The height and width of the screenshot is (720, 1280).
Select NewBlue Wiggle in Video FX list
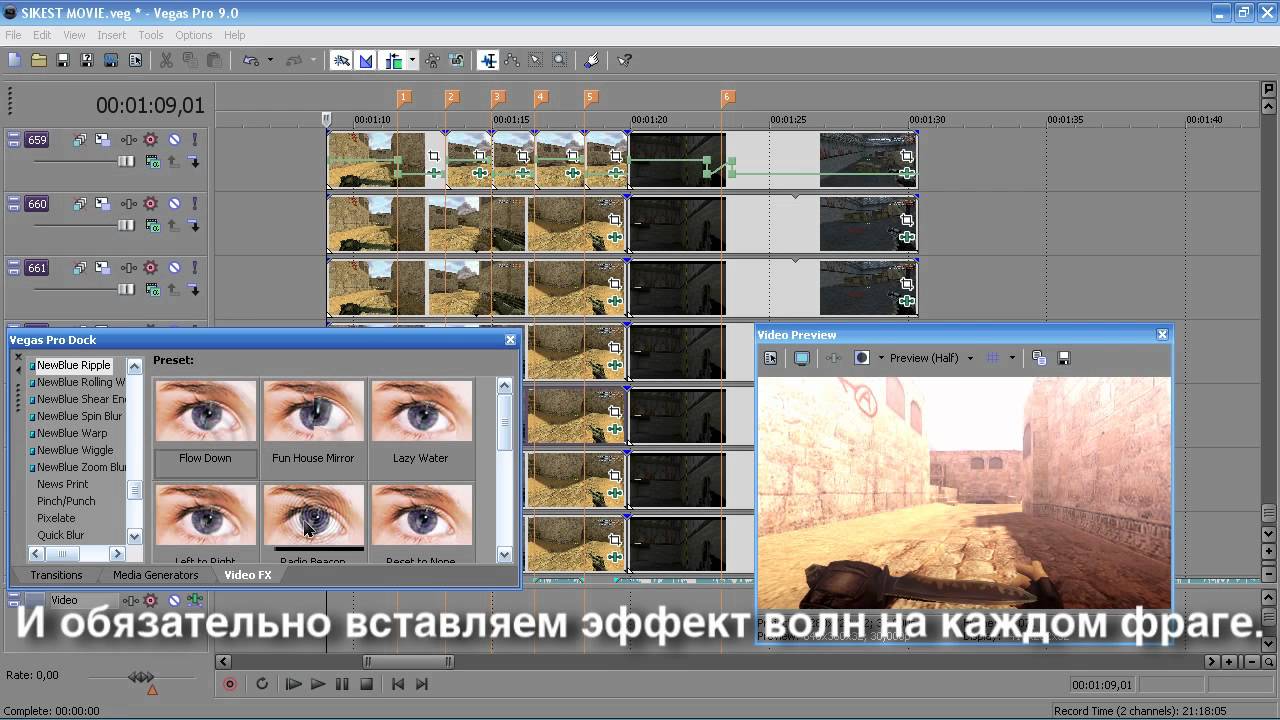[x=75, y=450]
